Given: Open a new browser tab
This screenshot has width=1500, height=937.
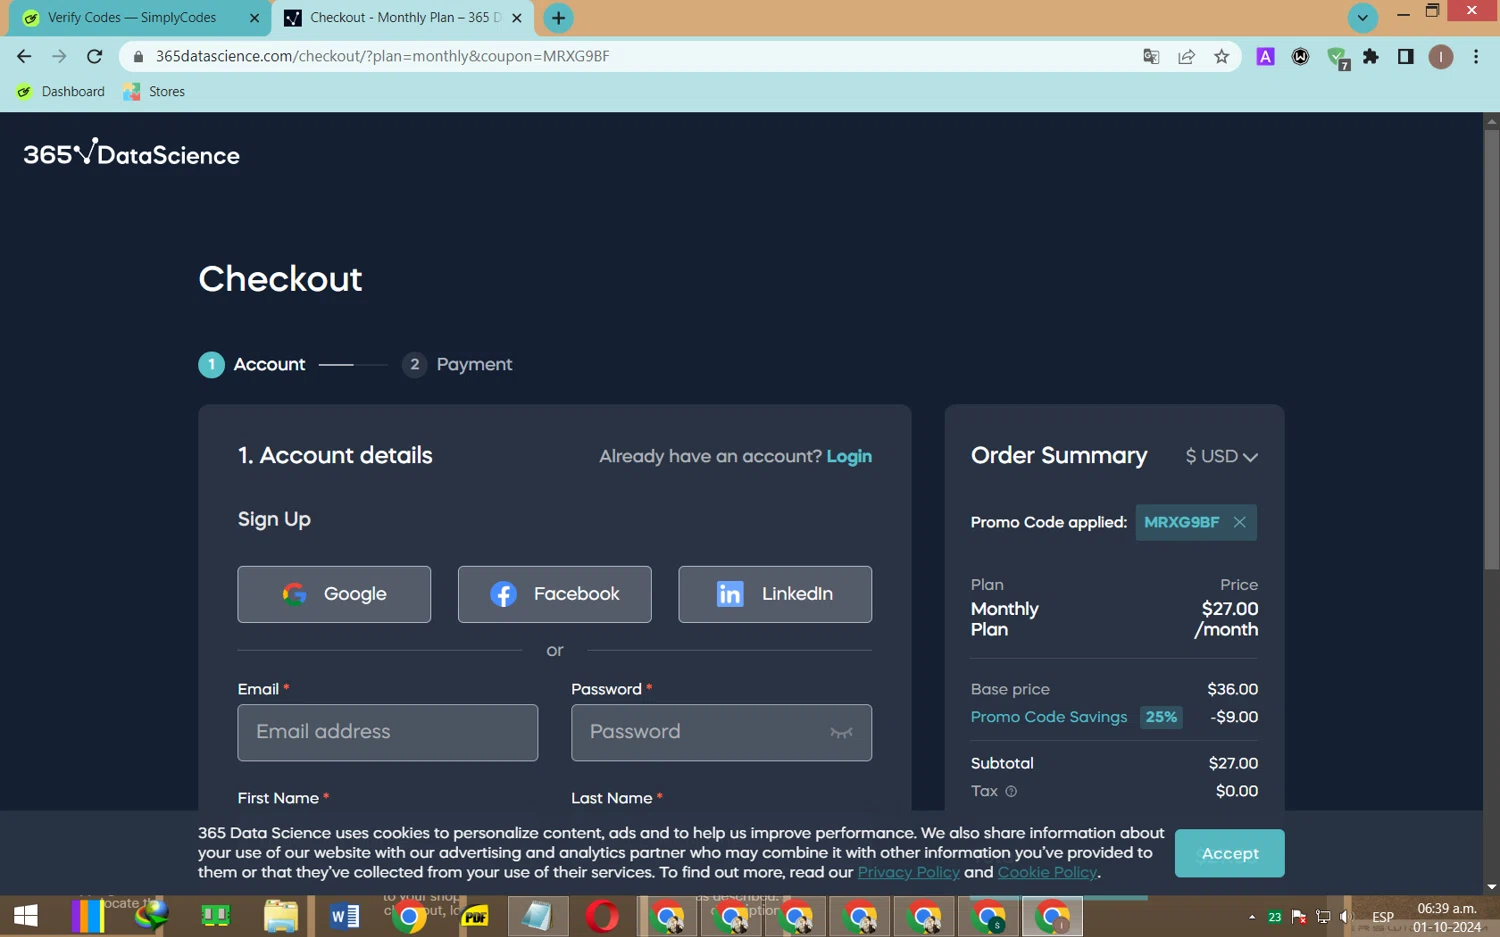Looking at the screenshot, I should 558,17.
